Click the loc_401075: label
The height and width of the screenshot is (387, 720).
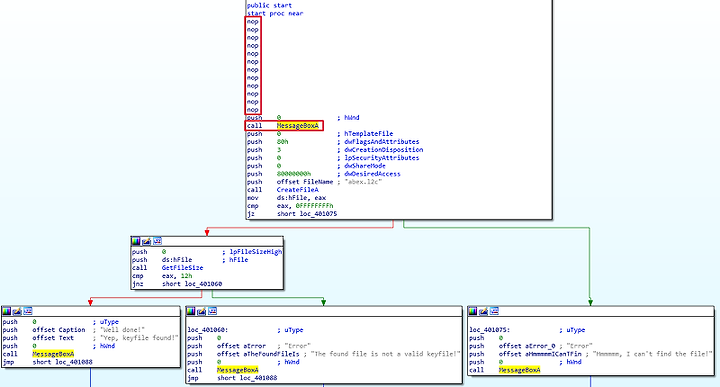click(489, 330)
